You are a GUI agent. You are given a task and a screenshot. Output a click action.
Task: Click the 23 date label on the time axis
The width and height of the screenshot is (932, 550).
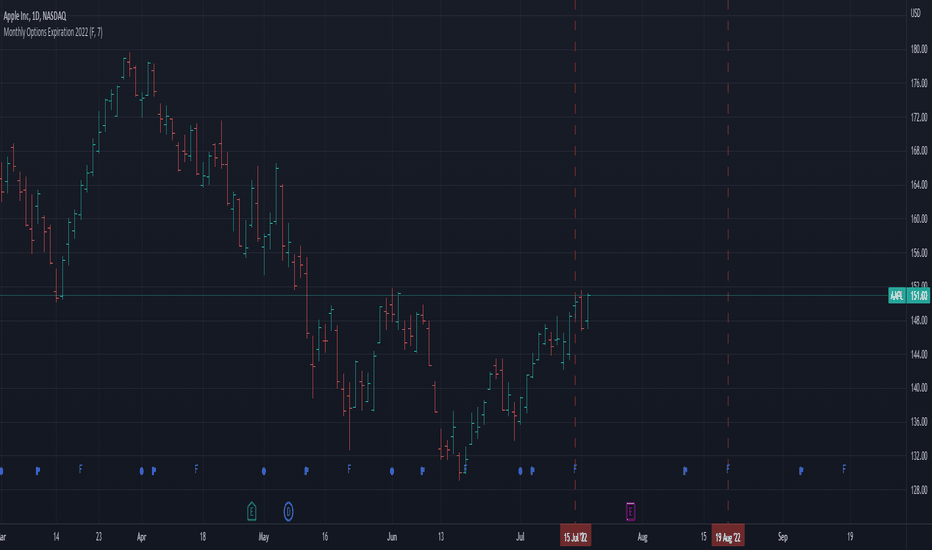click(99, 537)
